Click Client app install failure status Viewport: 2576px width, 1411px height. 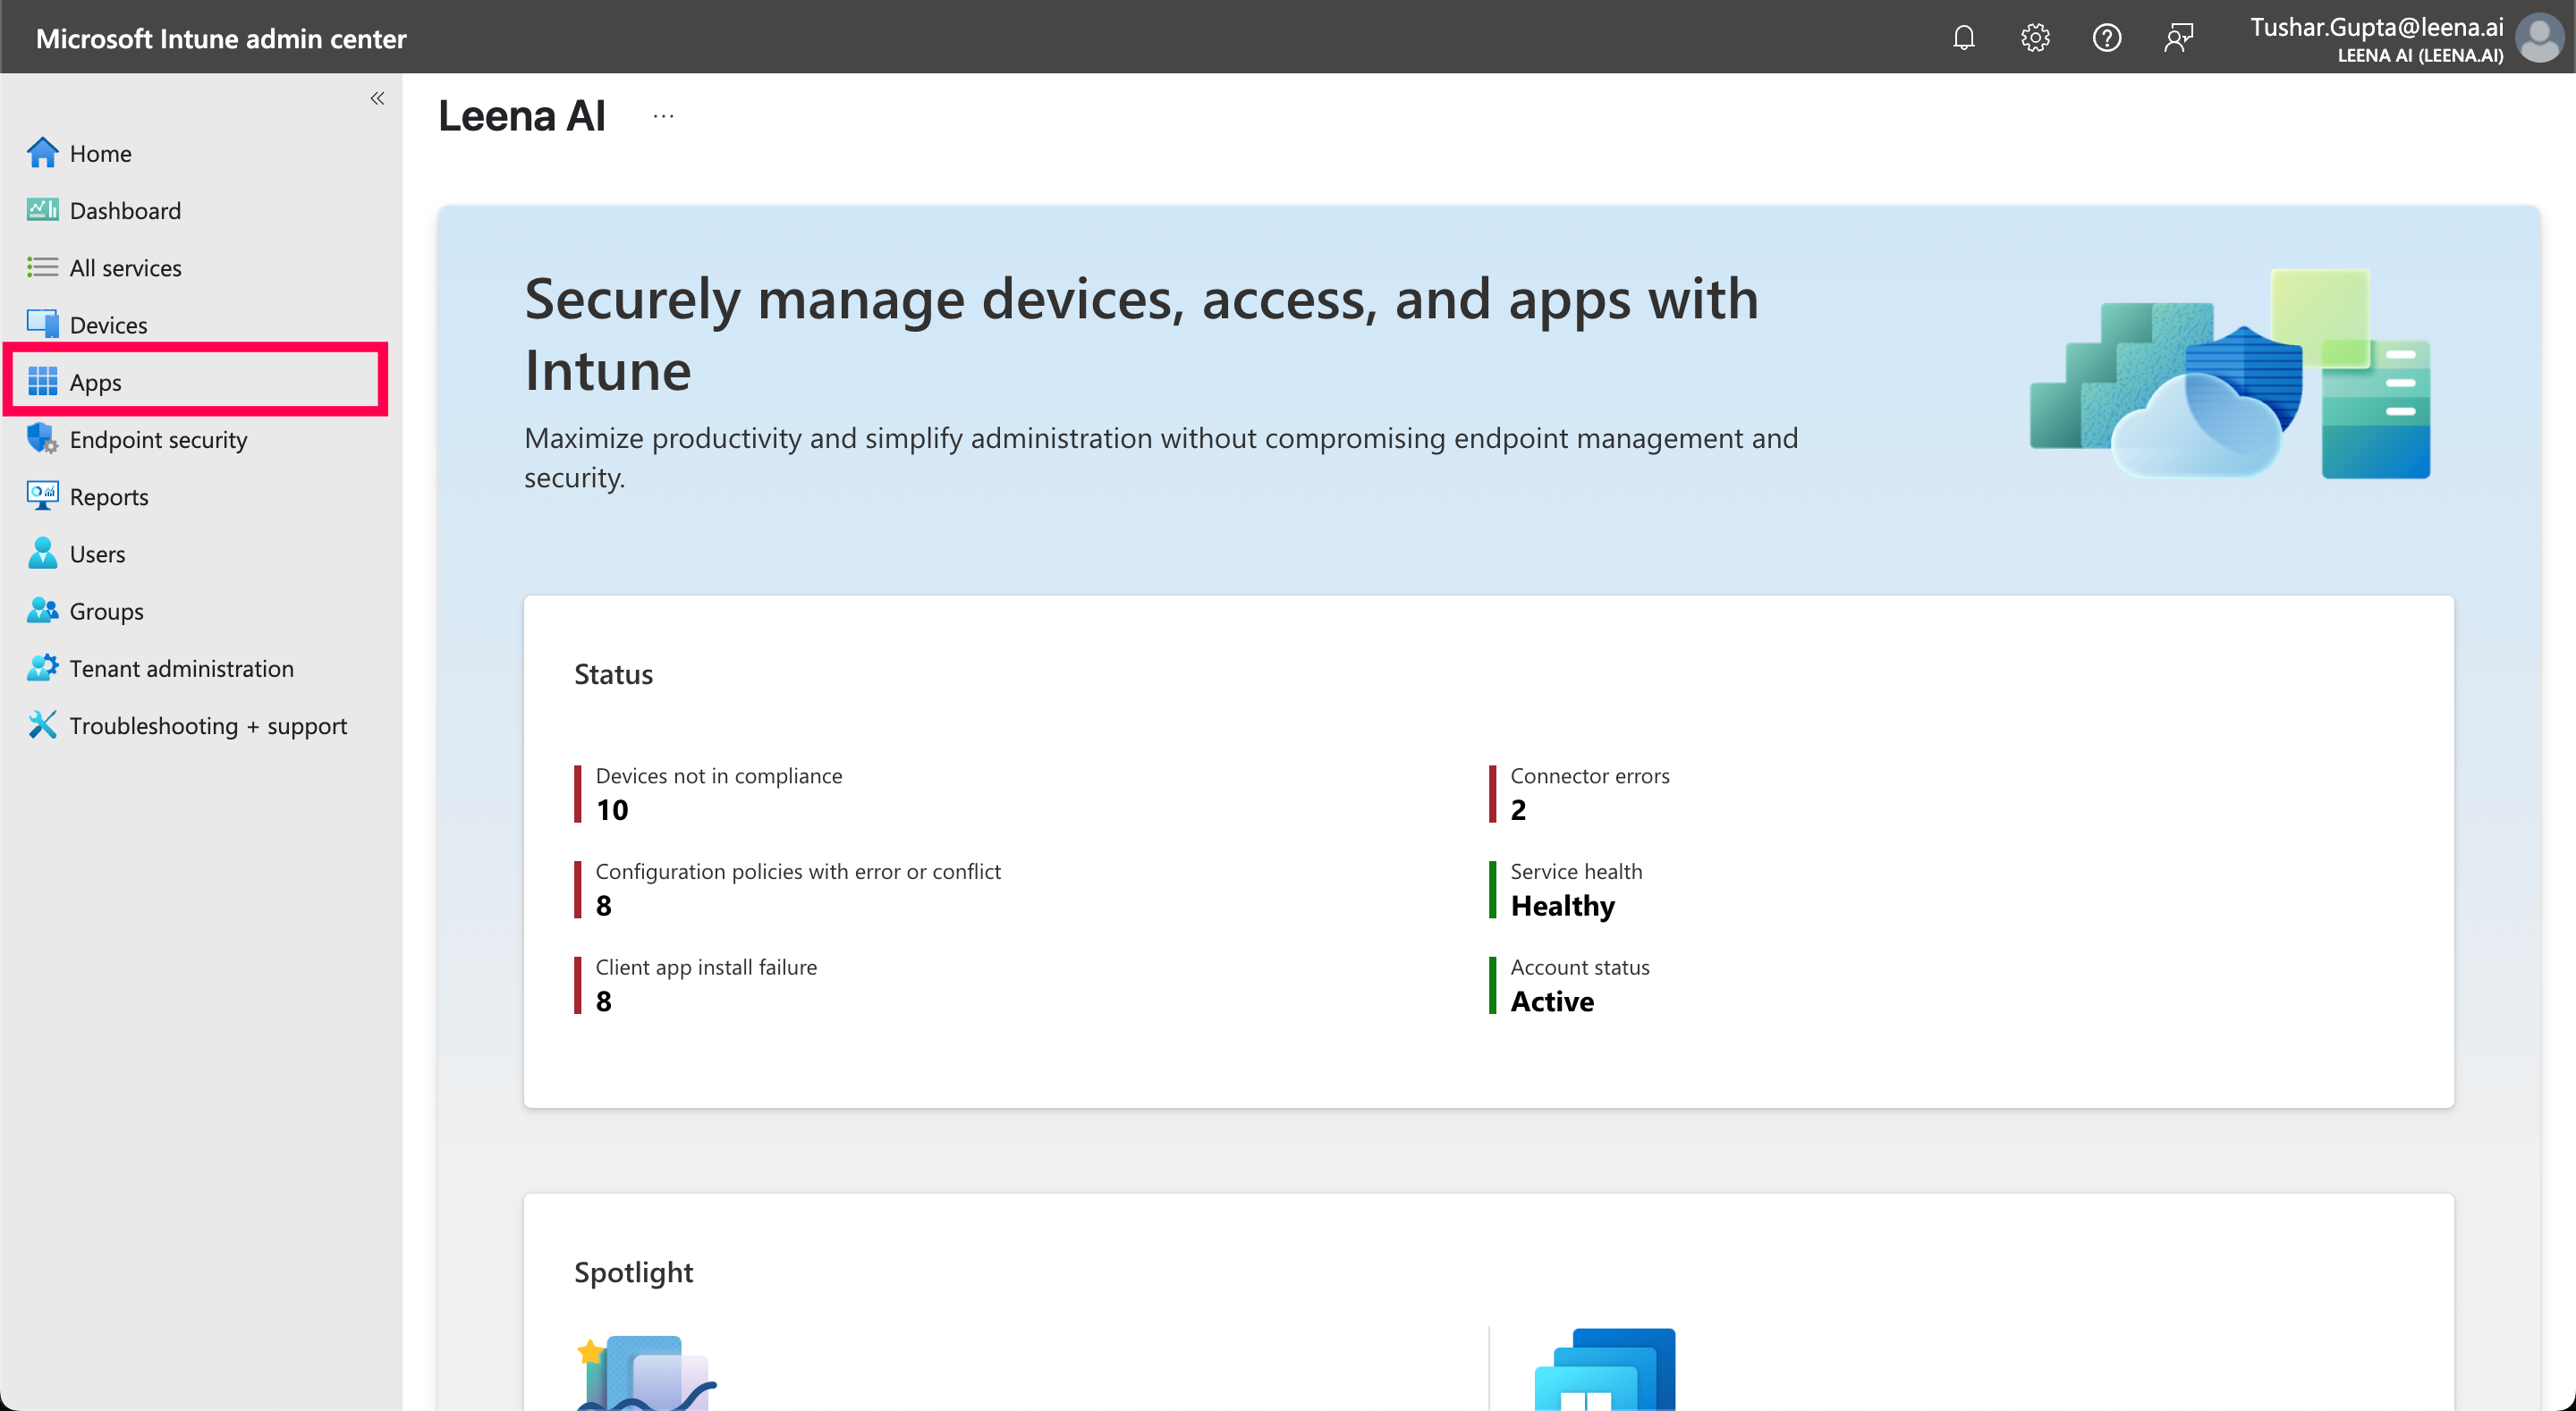tap(705, 985)
